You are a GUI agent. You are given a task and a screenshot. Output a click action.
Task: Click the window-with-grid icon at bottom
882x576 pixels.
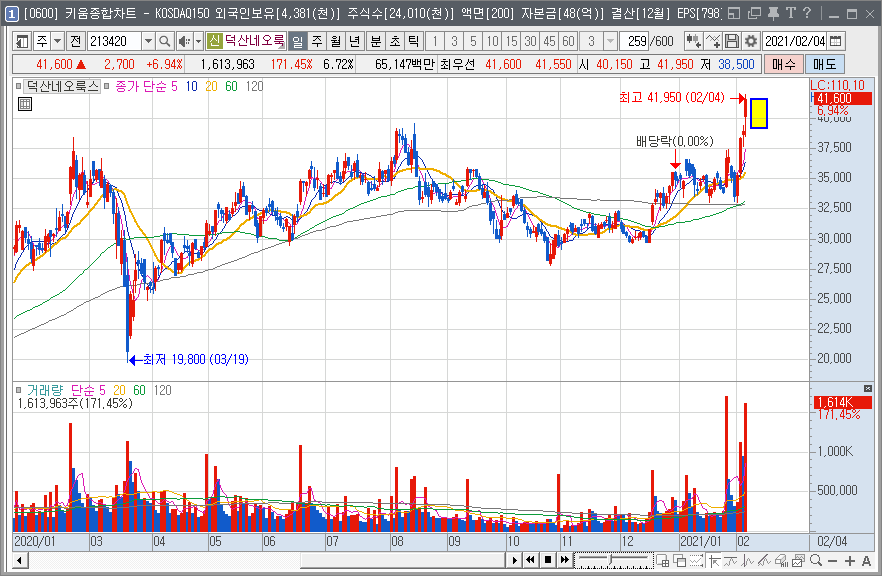click(x=663, y=560)
